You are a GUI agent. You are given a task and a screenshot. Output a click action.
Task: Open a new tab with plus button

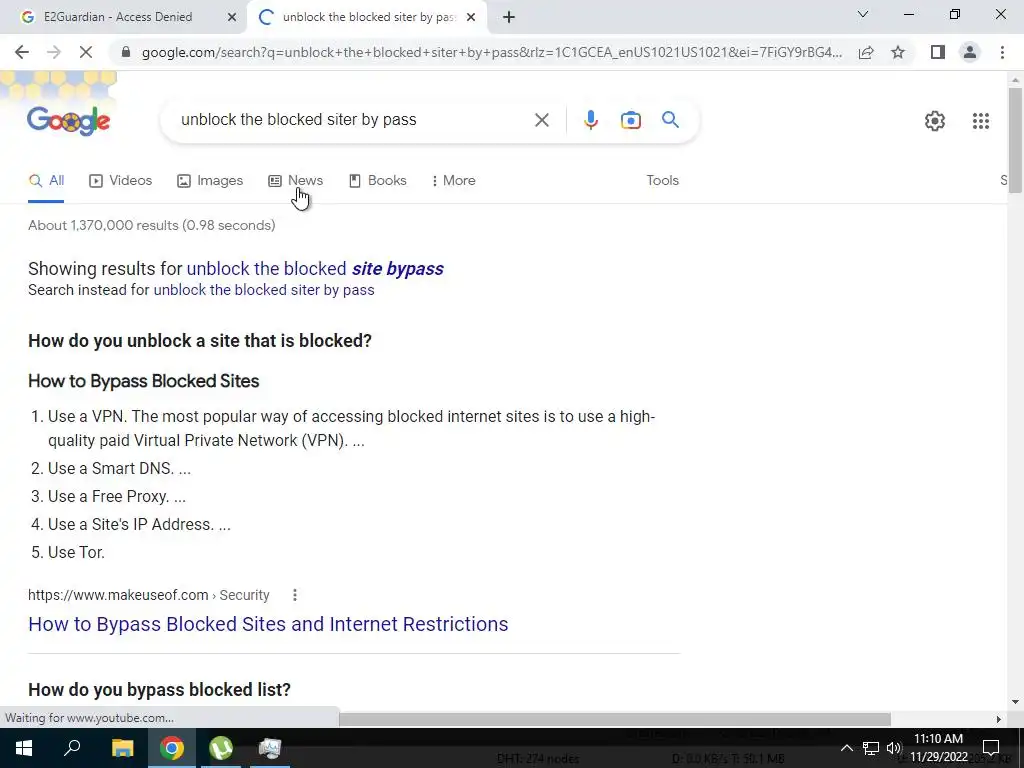[x=509, y=17]
